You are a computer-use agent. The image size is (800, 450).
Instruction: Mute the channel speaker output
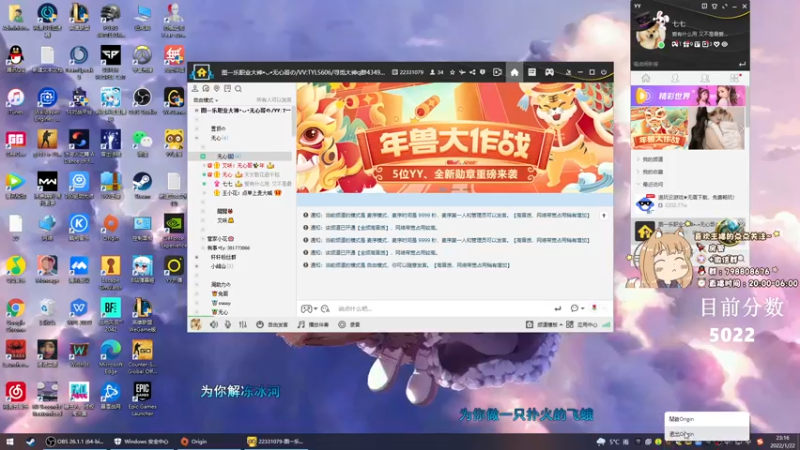tap(214, 324)
